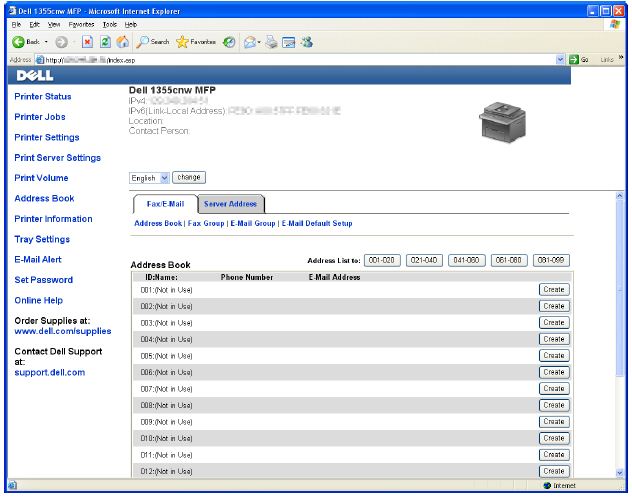The height and width of the screenshot is (497, 632).
Task: Expand the address bar URL dropdown
Action: pyautogui.click(x=559, y=61)
